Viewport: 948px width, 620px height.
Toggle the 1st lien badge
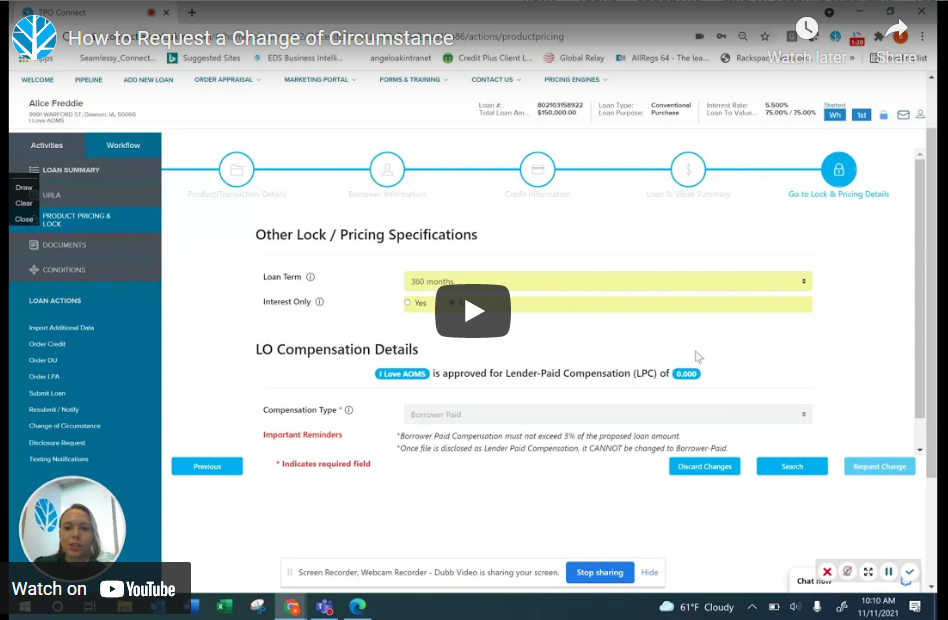(862, 115)
